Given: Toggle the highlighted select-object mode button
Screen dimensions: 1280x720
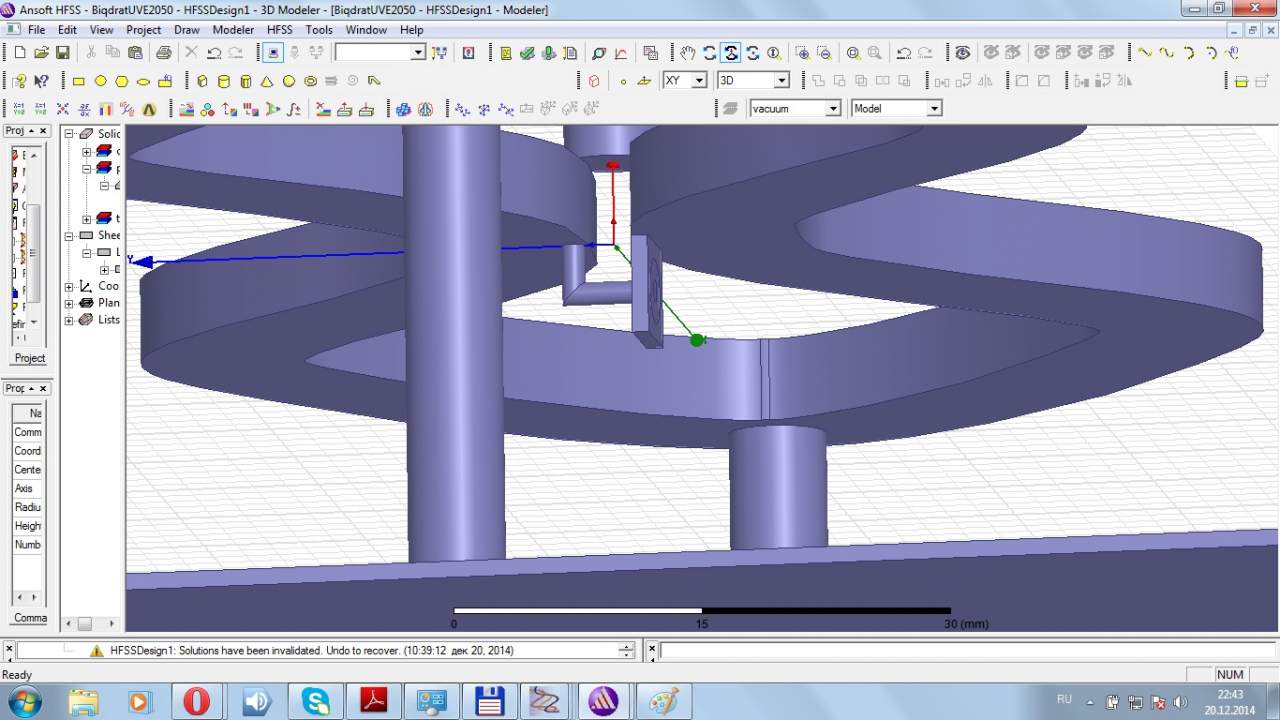Looking at the screenshot, I should pyautogui.click(x=273, y=53).
